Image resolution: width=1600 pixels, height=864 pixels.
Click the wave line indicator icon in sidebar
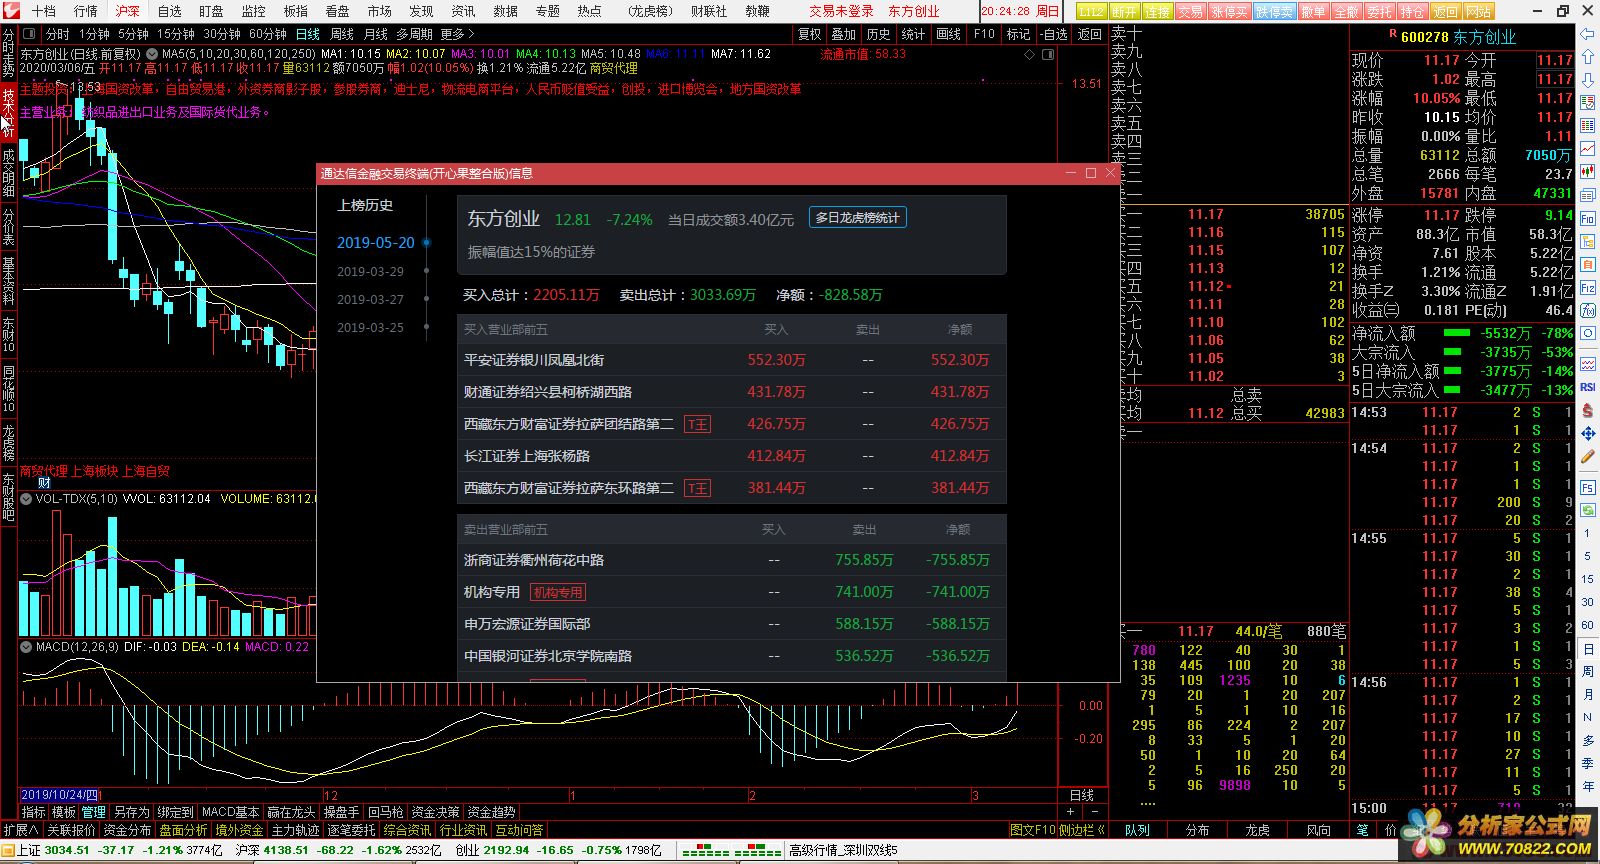click(1588, 364)
